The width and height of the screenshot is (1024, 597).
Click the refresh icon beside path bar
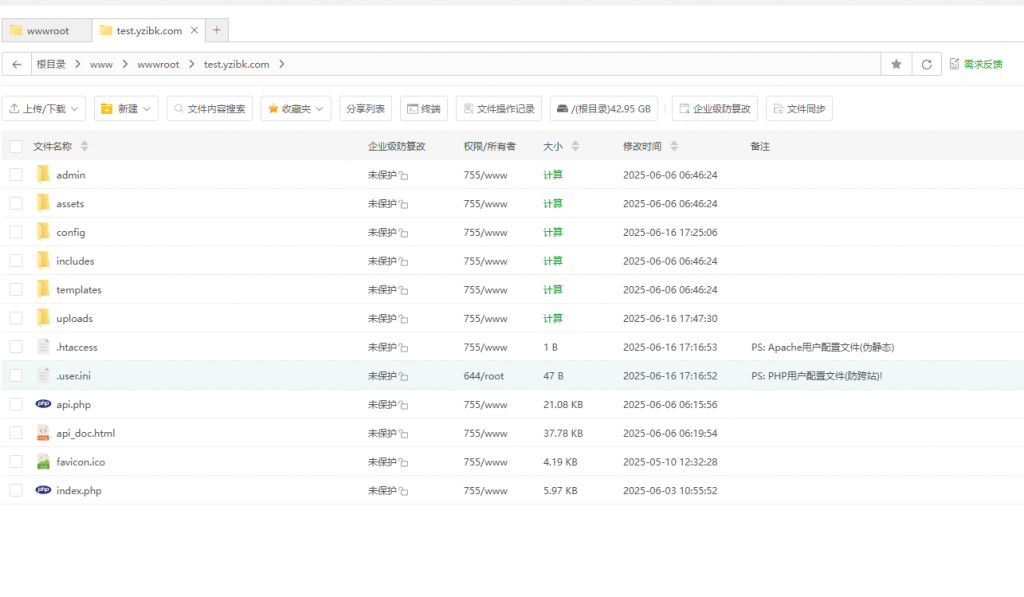[927, 64]
